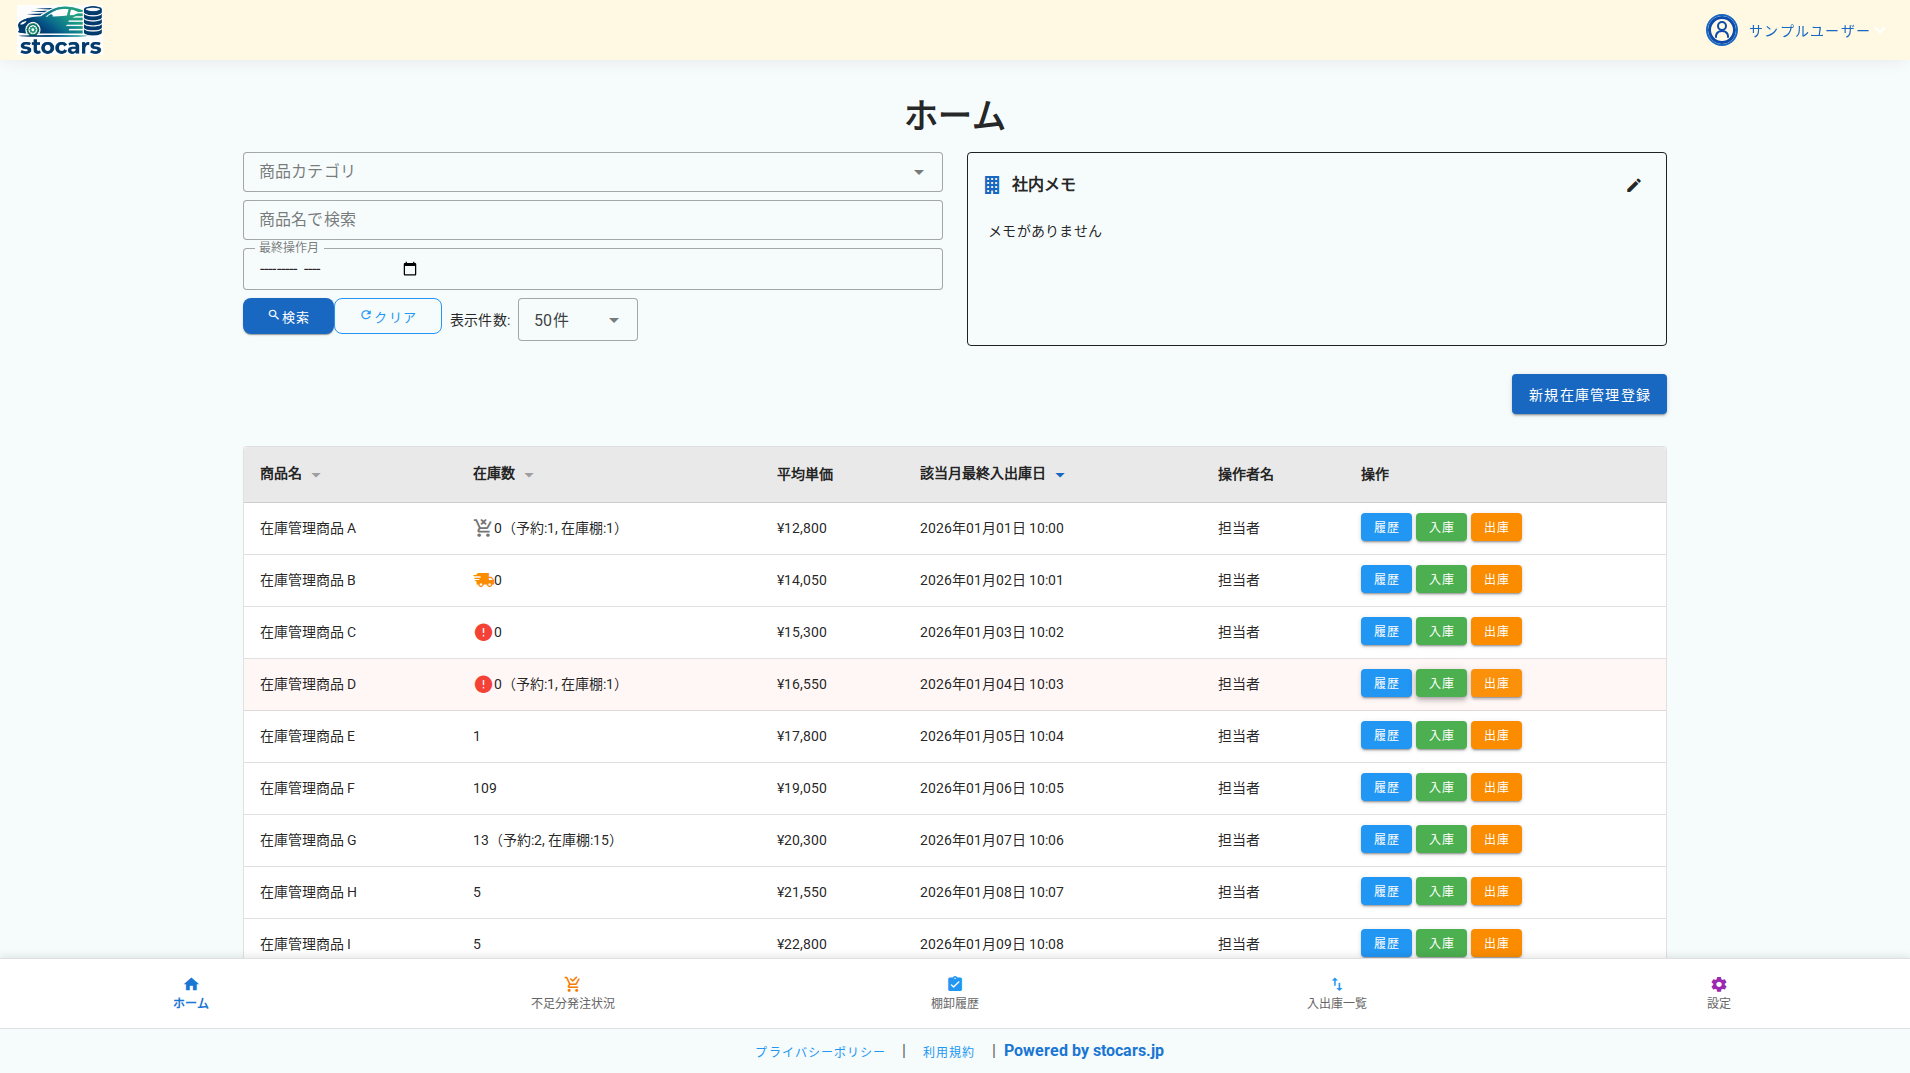
Task: Open the calendar picker in 最終操作月
Action: coord(410,269)
